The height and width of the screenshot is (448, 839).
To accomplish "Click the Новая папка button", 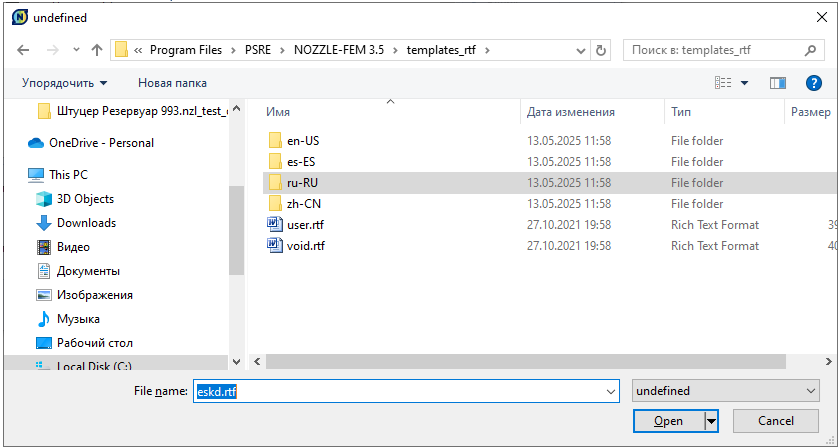I will (172, 83).
